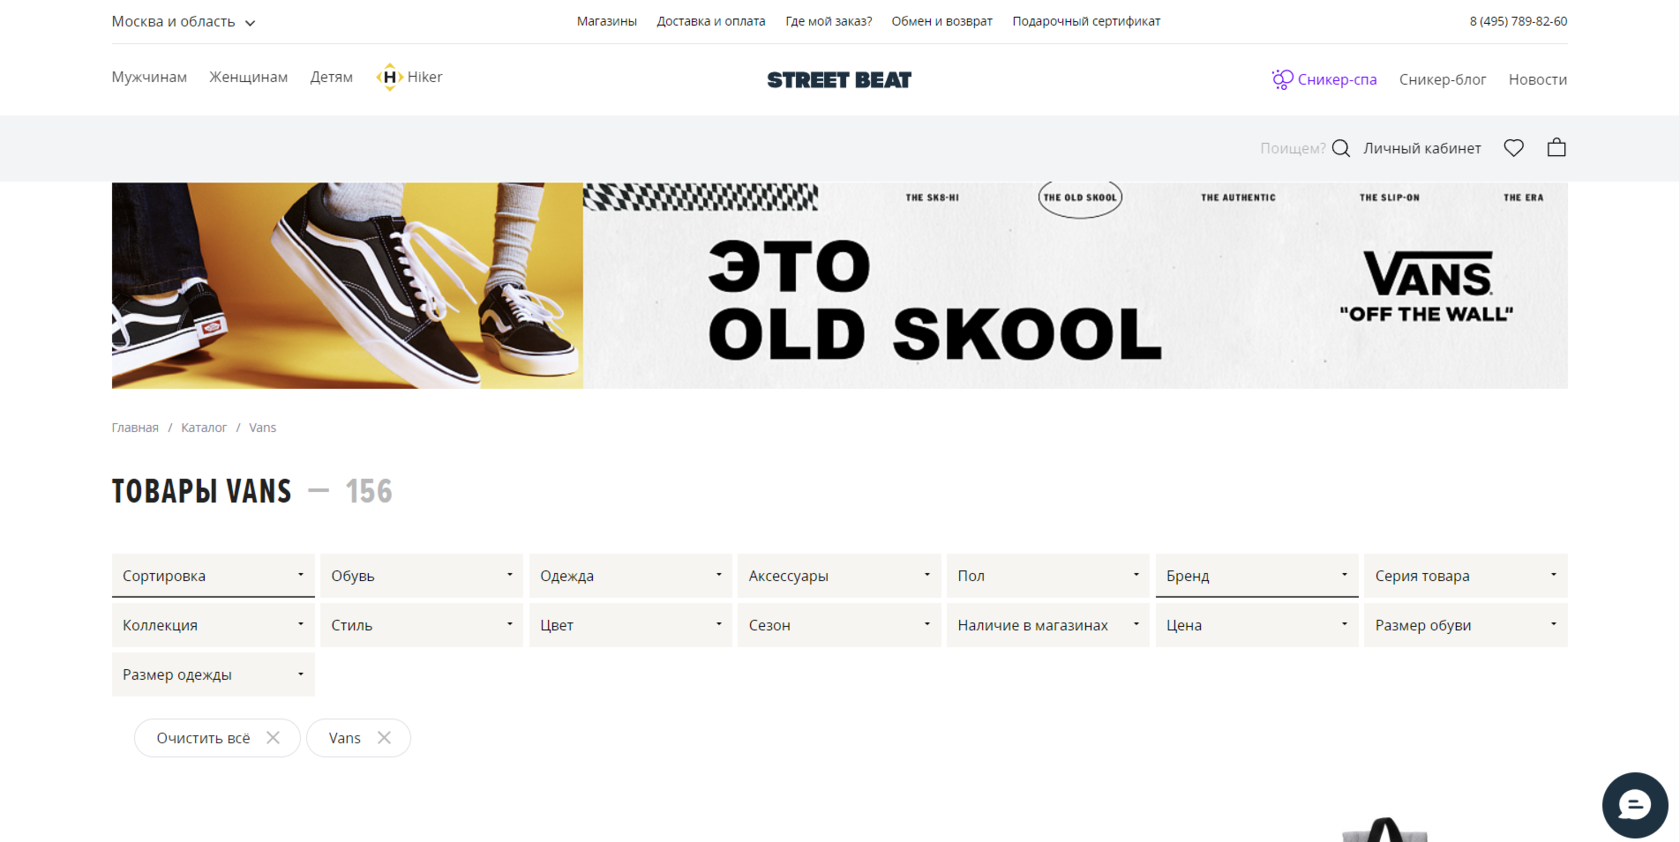The height and width of the screenshot is (842, 1680).
Task: Open Личный кабинет
Action: [x=1422, y=148]
